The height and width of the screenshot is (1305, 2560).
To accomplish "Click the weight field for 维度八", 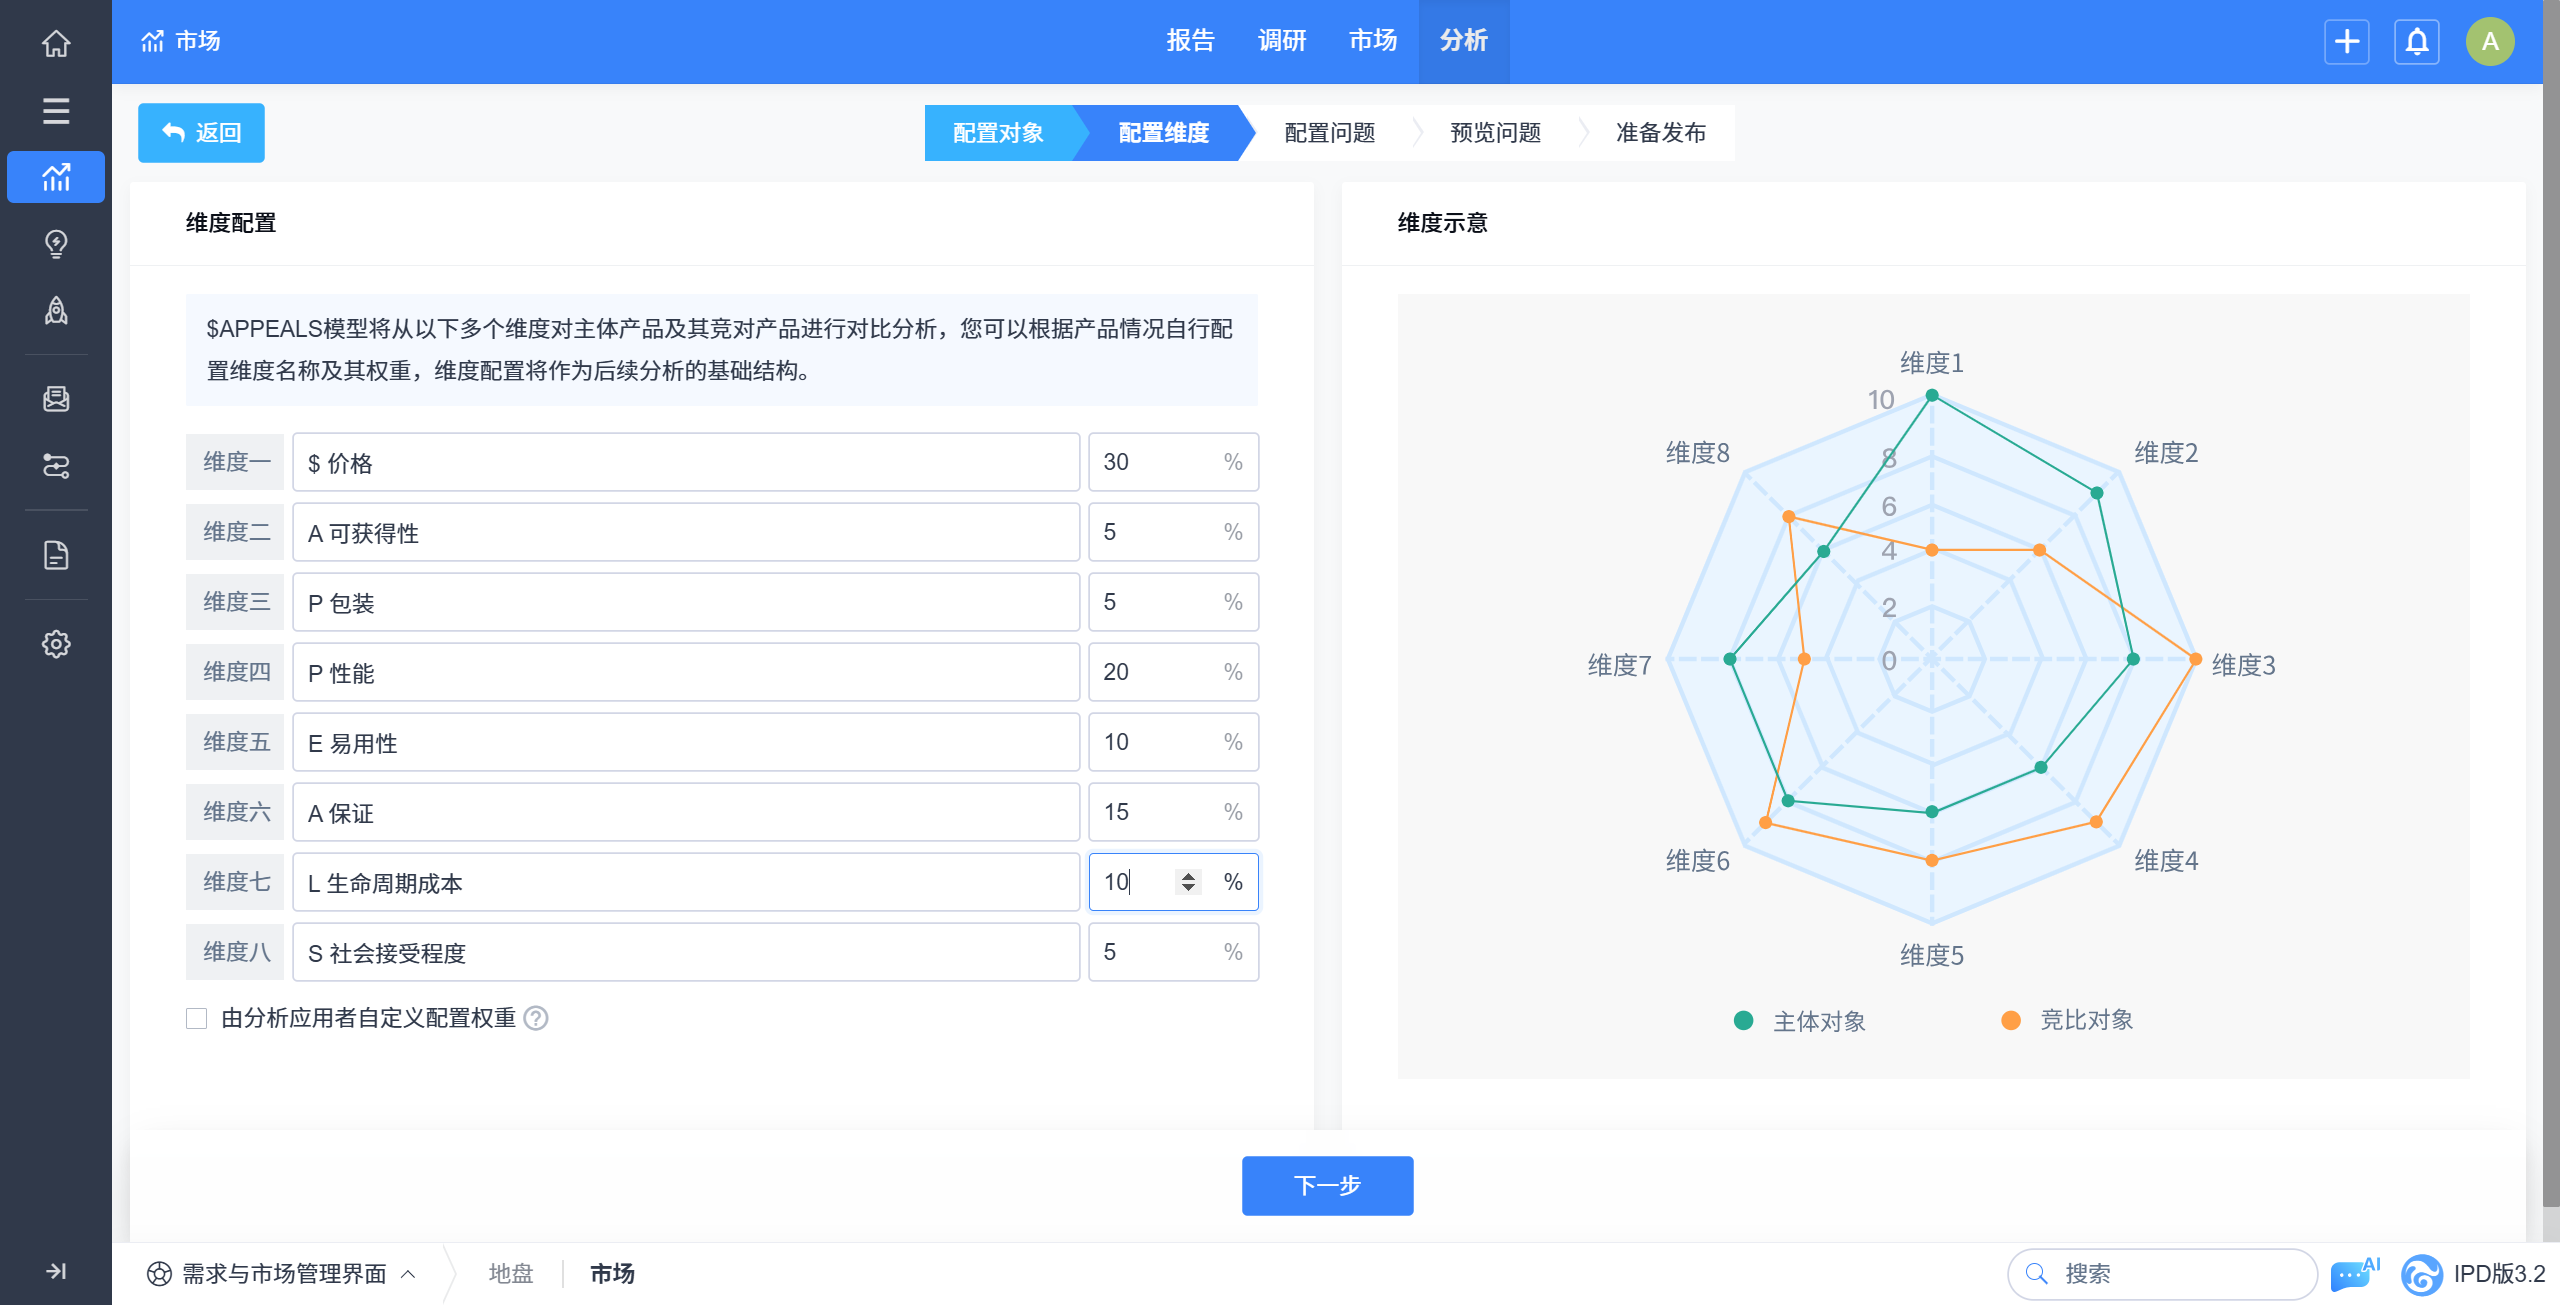I will [x=1173, y=952].
